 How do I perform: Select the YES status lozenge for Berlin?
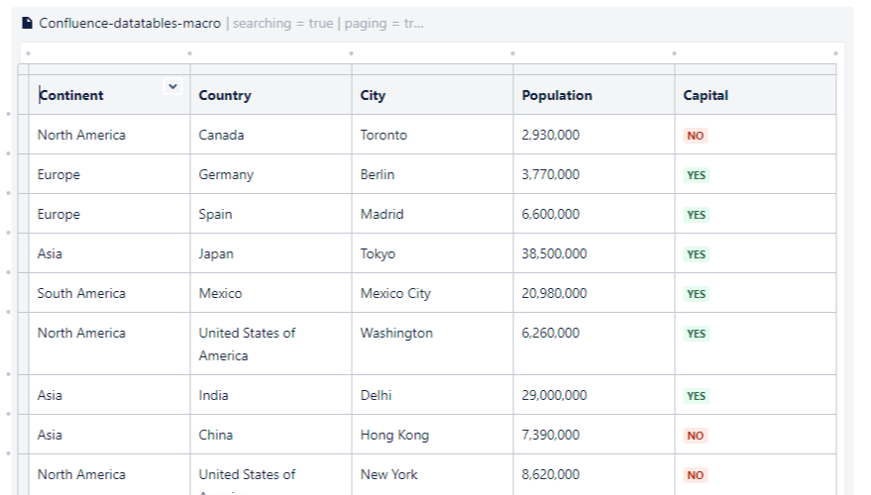[696, 175]
